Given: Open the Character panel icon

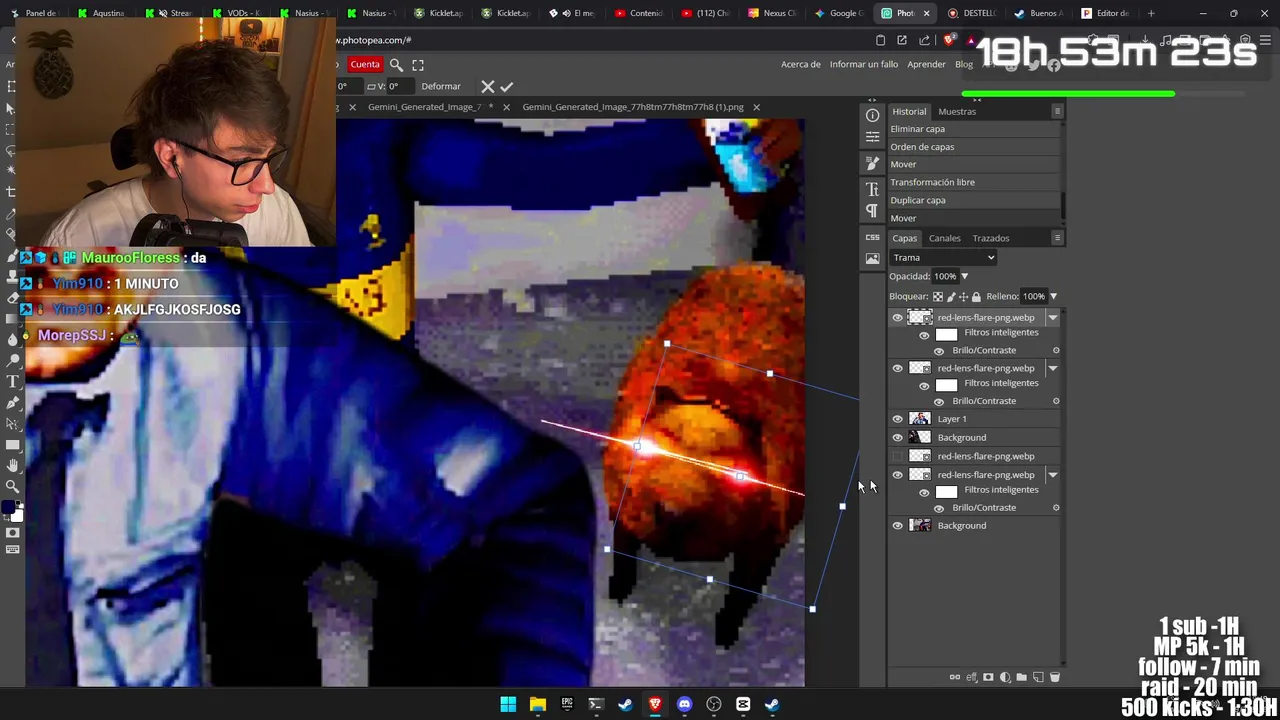Looking at the screenshot, I should click(x=872, y=189).
